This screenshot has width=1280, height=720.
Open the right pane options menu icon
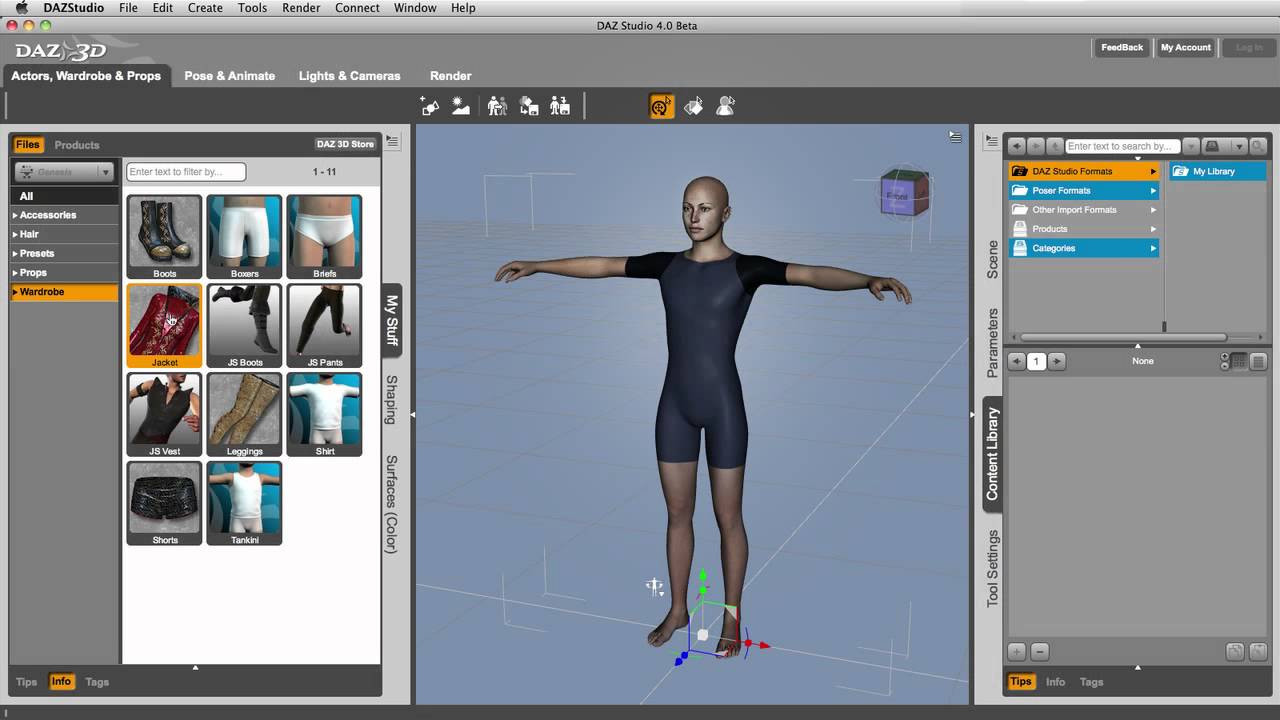[991, 142]
